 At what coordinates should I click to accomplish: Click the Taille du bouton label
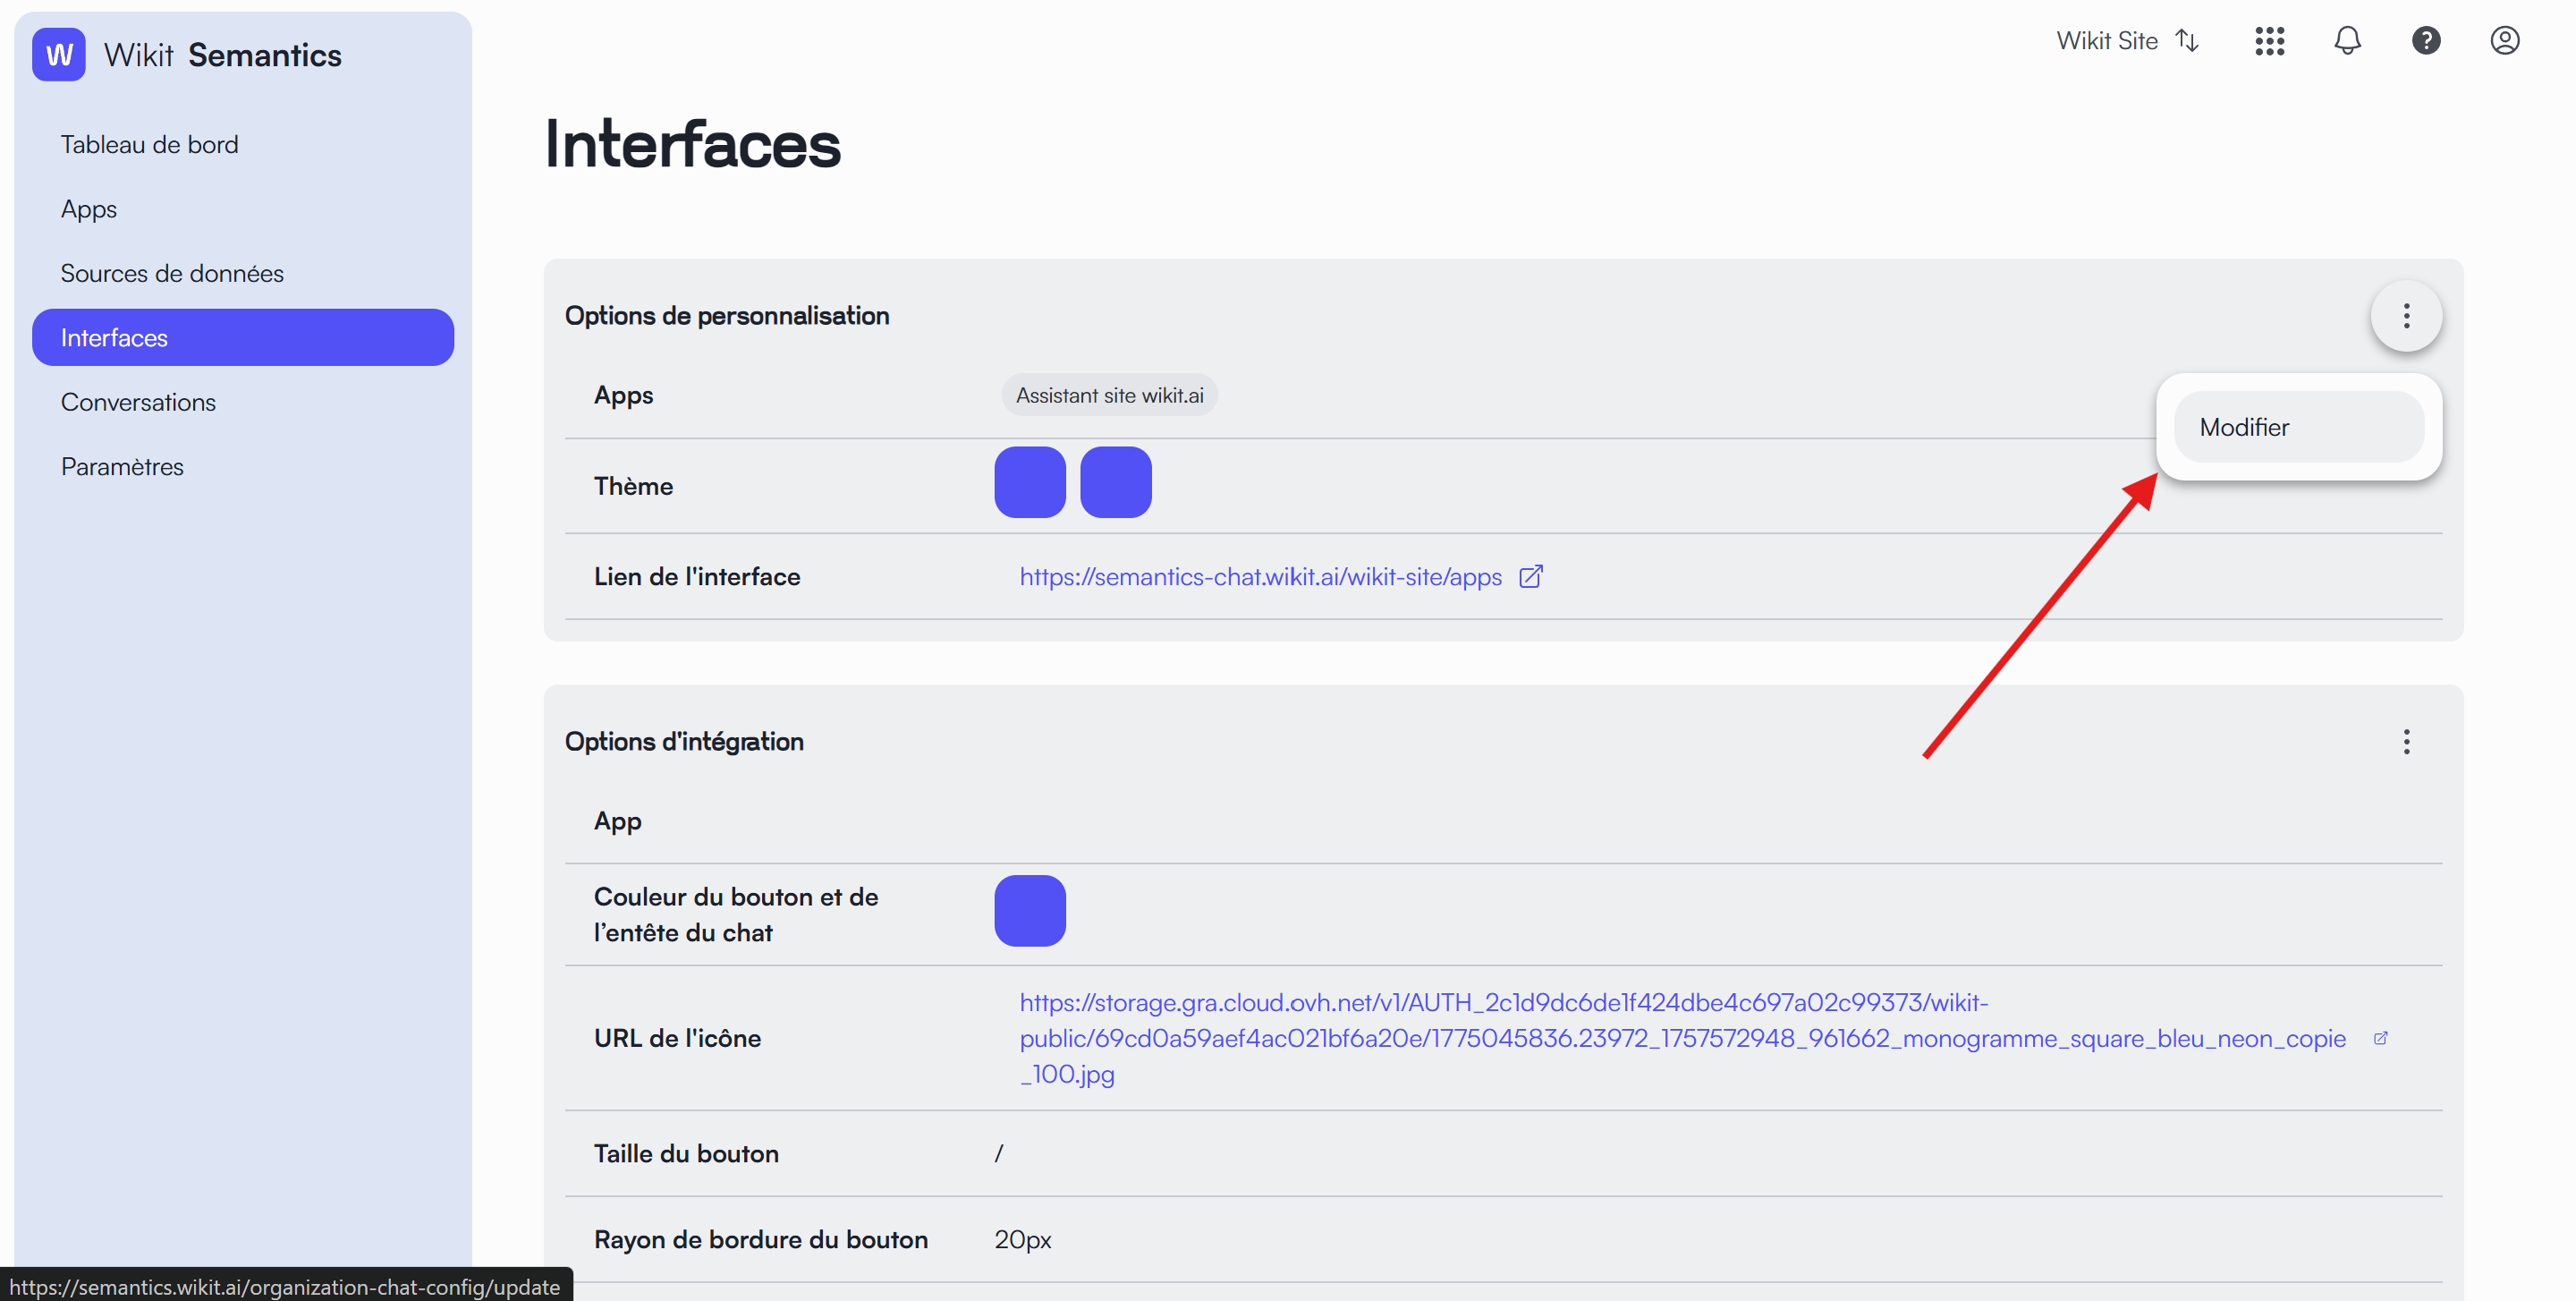pos(686,1154)
